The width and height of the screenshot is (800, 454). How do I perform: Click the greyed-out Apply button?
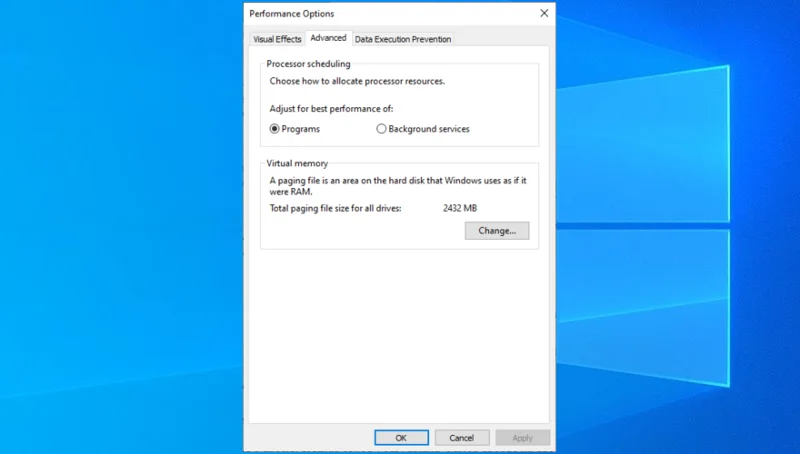tap(522, 438)
